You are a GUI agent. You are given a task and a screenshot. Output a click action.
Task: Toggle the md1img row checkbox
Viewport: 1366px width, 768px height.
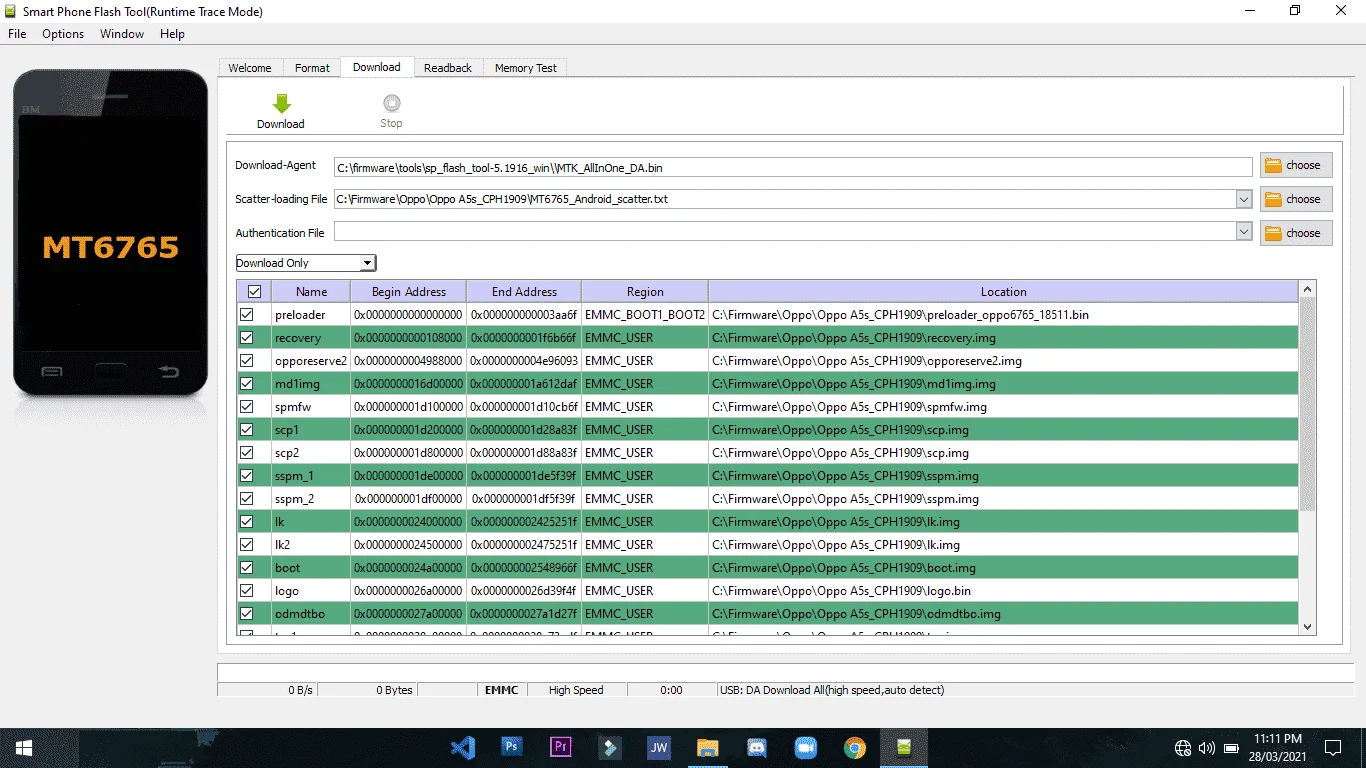click(246, 384)
